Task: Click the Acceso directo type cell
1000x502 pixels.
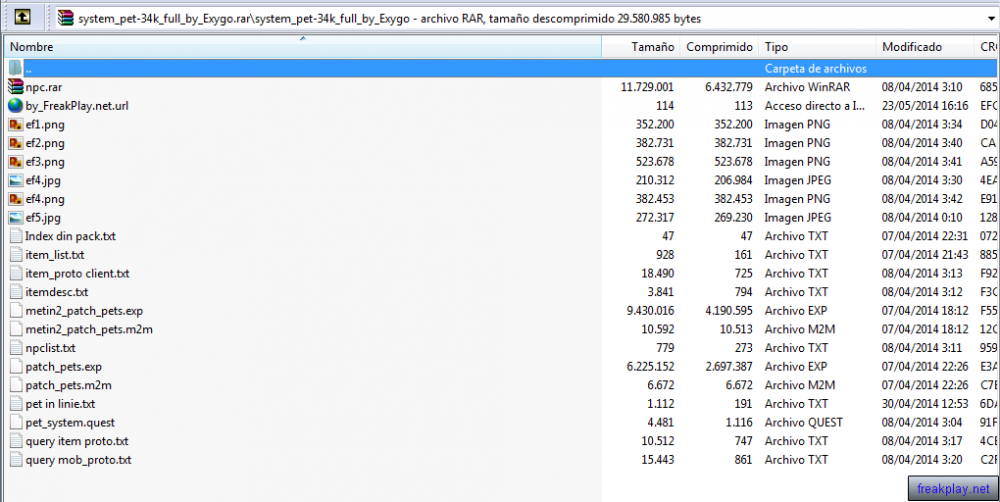Action: (814, 106)
